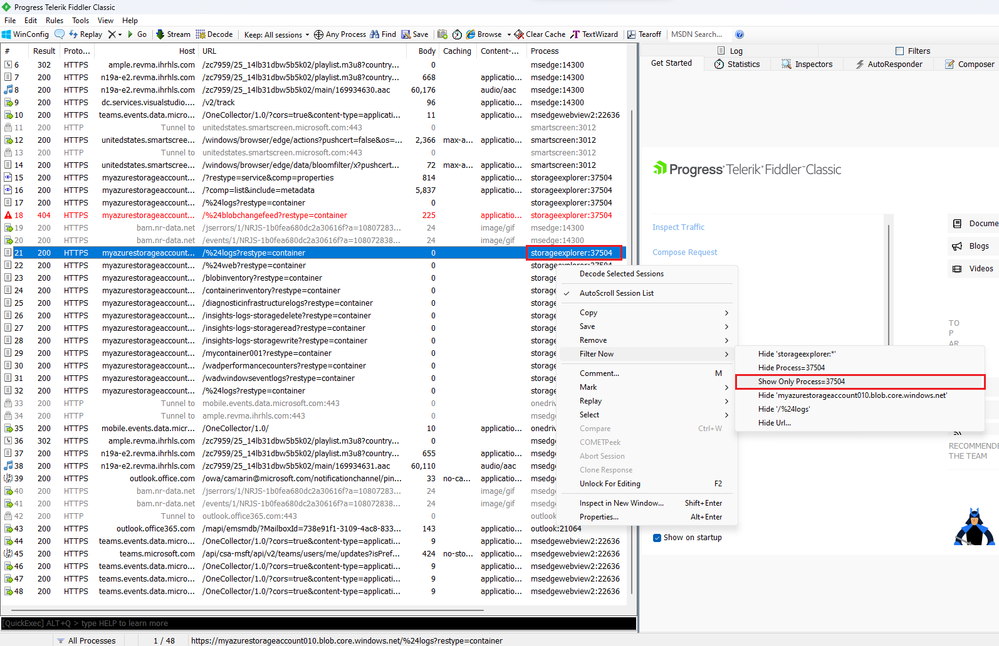Open the Tools menu

(x=80, y=20)
